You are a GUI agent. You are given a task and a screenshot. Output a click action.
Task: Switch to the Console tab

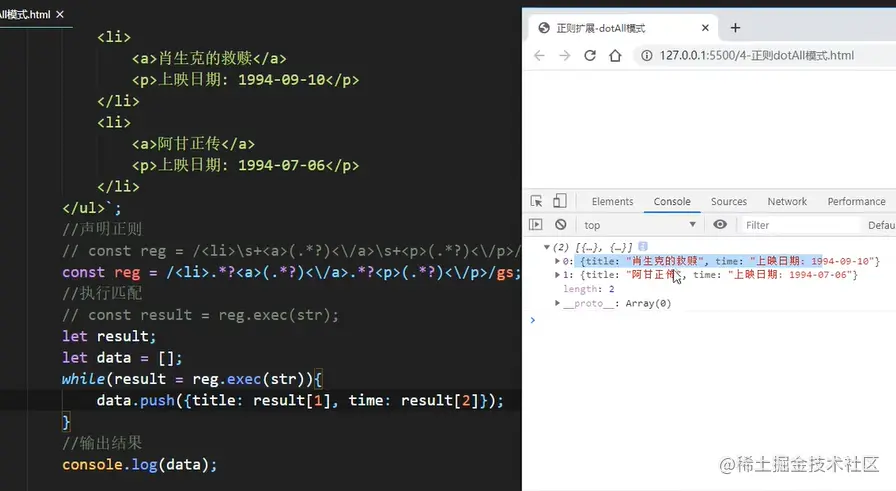point(672,201)
